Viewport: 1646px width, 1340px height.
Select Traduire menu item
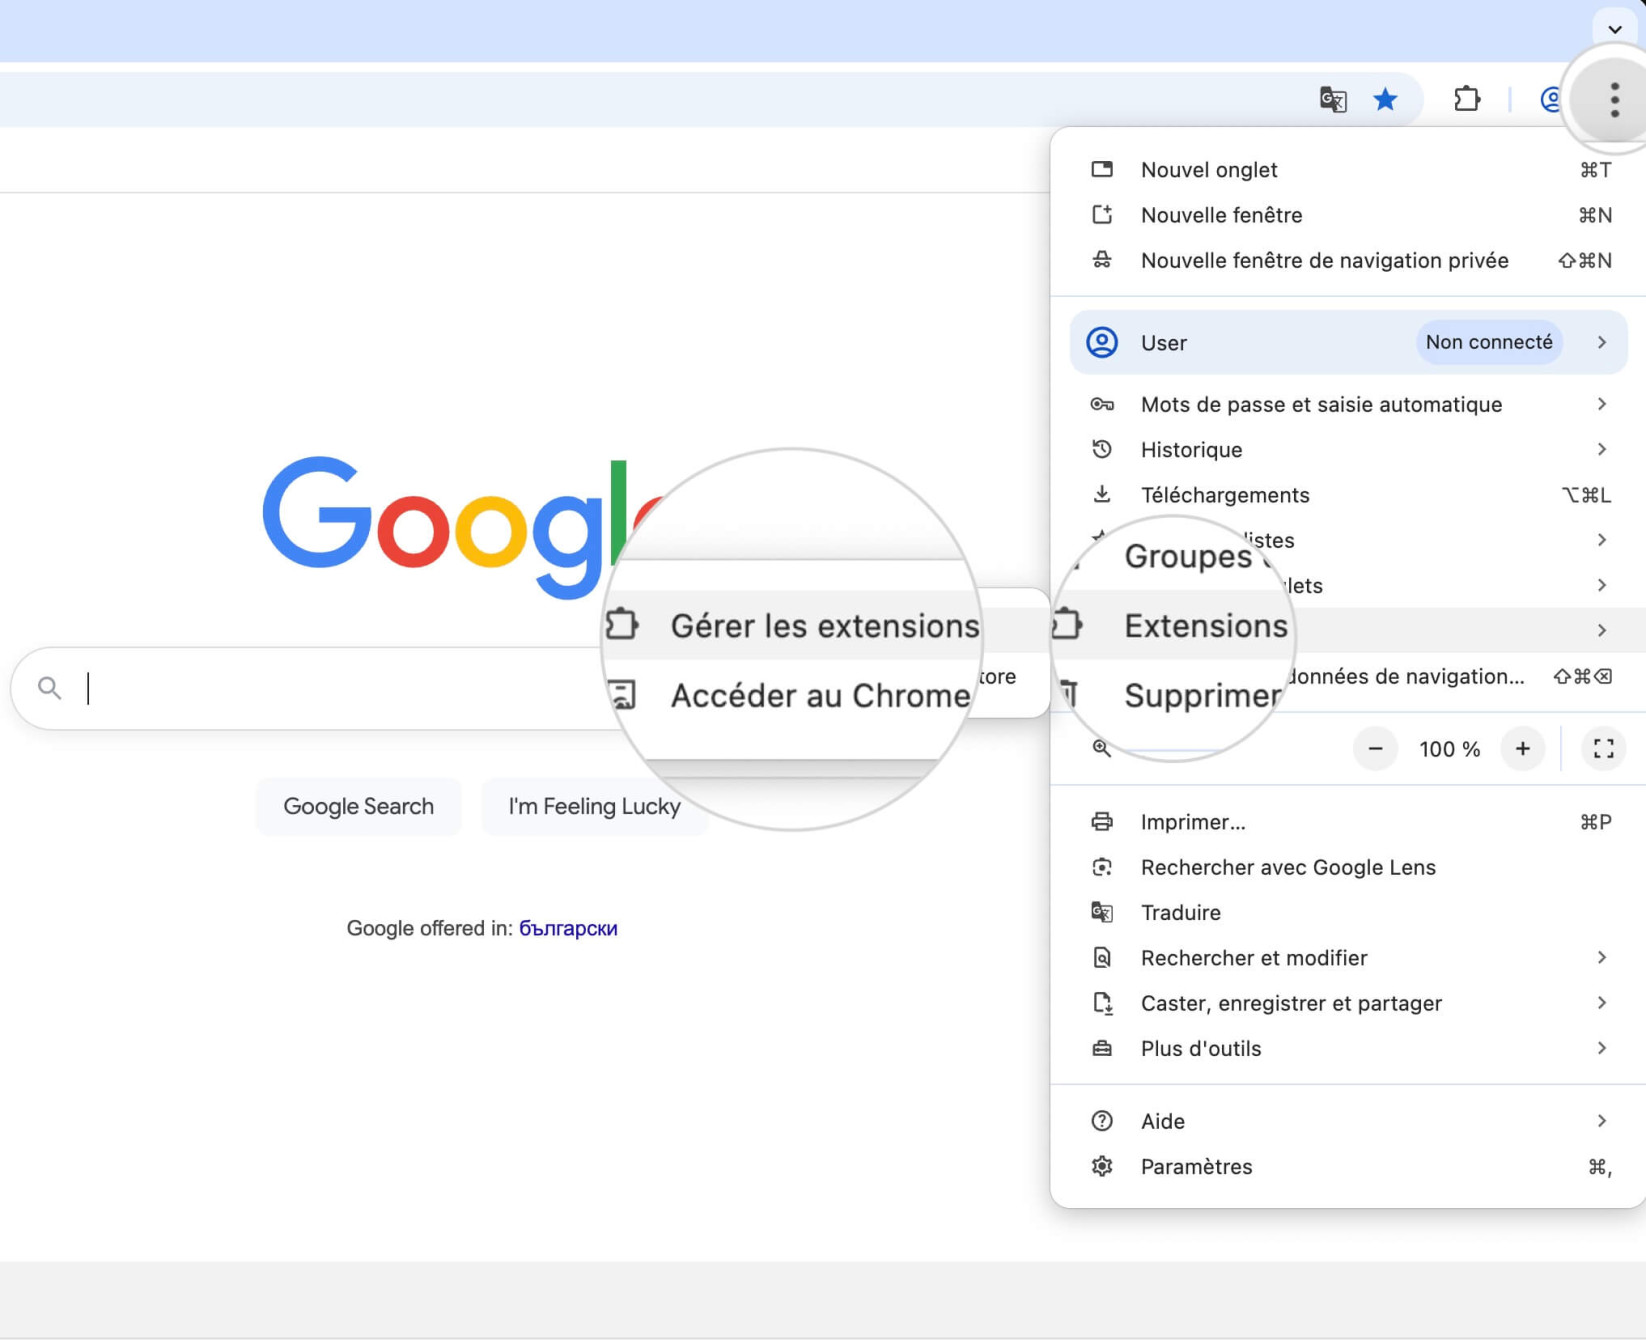point(1348,912)
